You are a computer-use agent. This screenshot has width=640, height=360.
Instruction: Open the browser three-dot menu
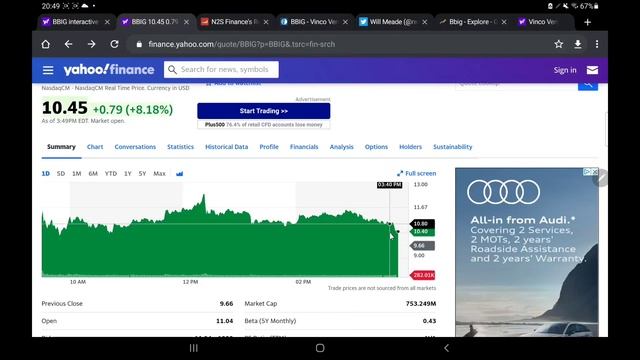click(x=597, y=44)
